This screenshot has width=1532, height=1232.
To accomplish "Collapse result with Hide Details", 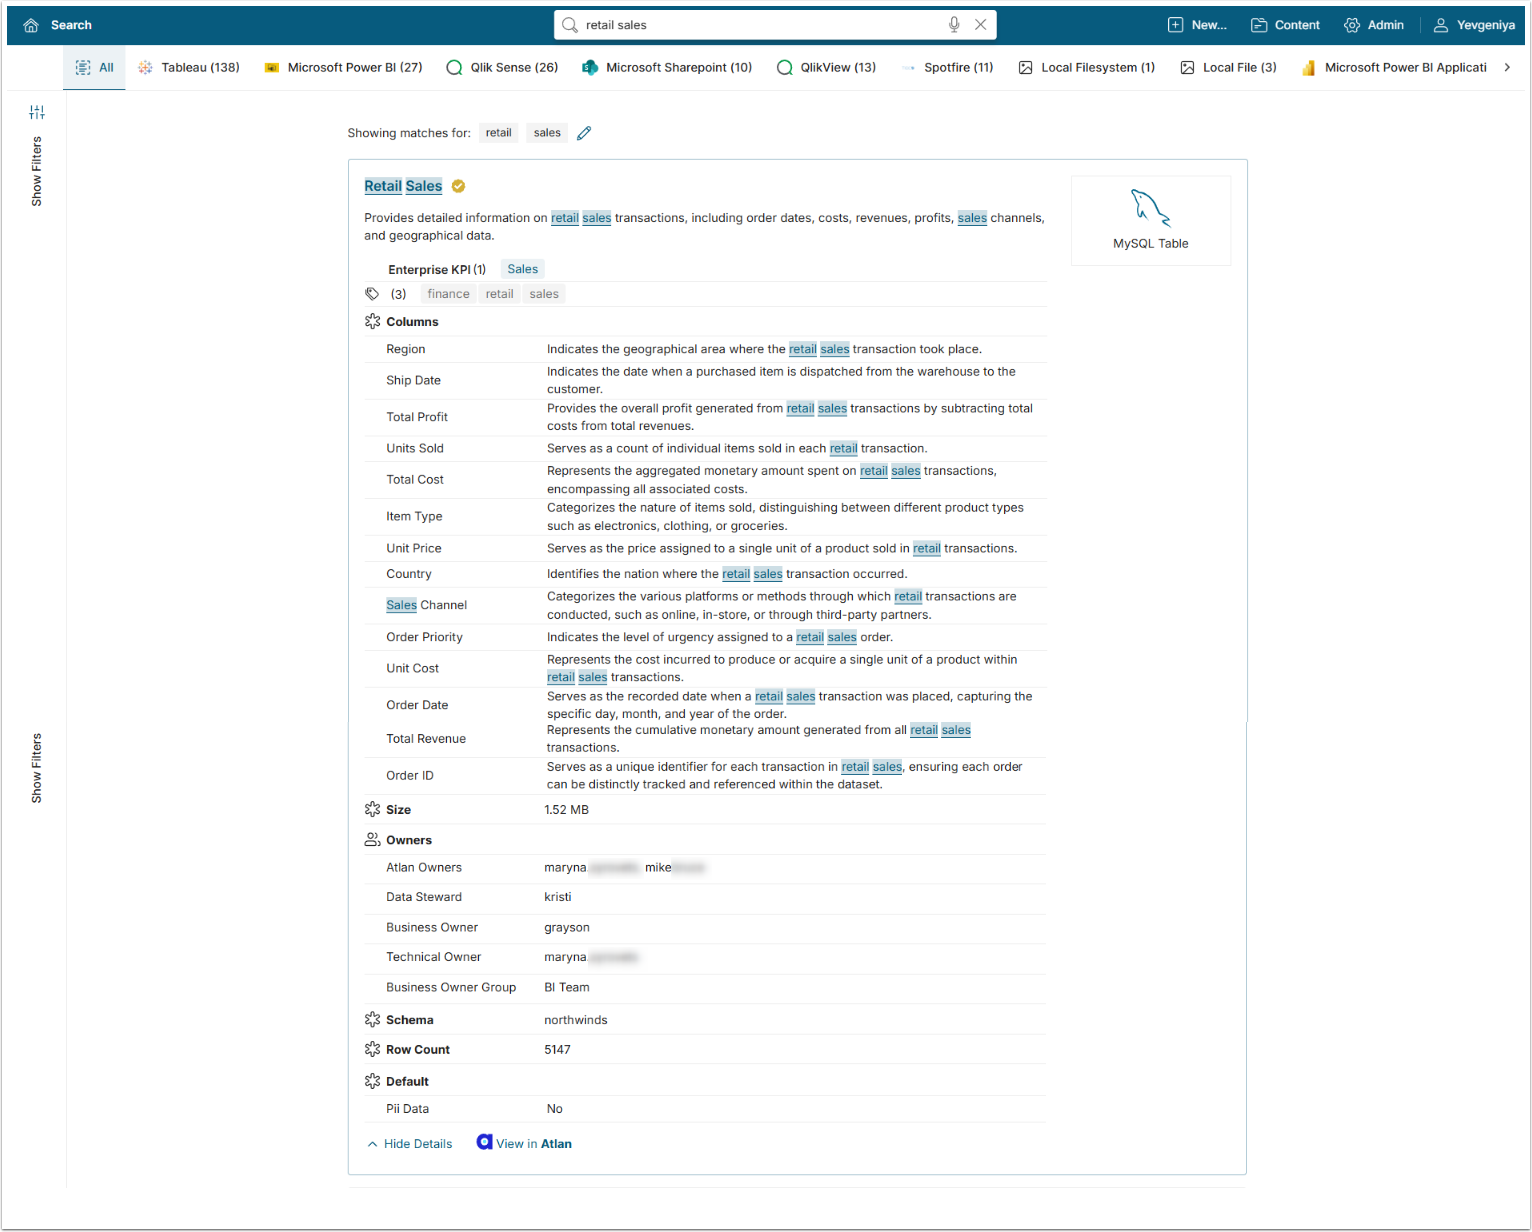I will (x=410, y=1144).
